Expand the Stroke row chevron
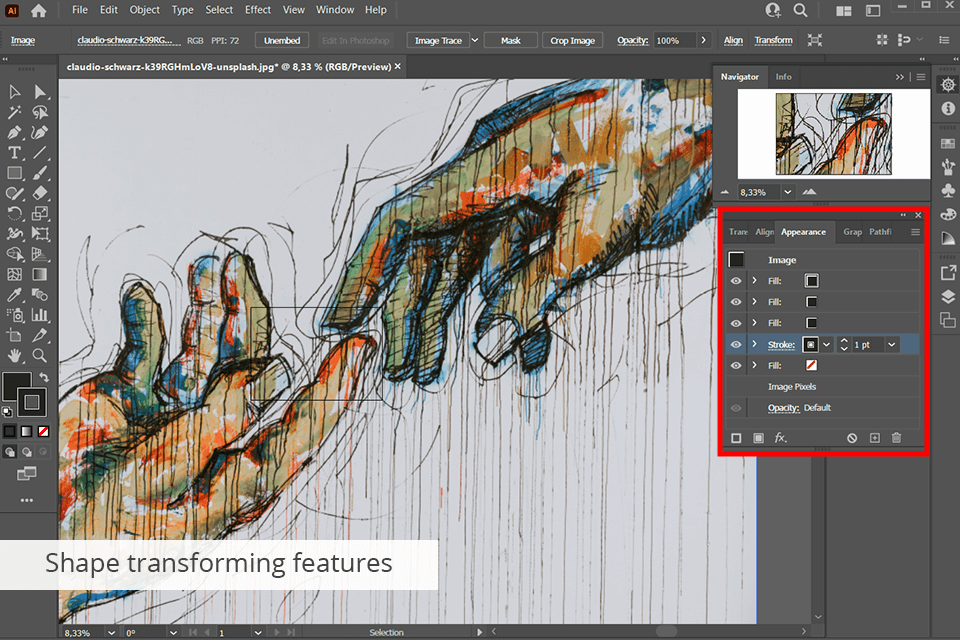 point(754,344)
